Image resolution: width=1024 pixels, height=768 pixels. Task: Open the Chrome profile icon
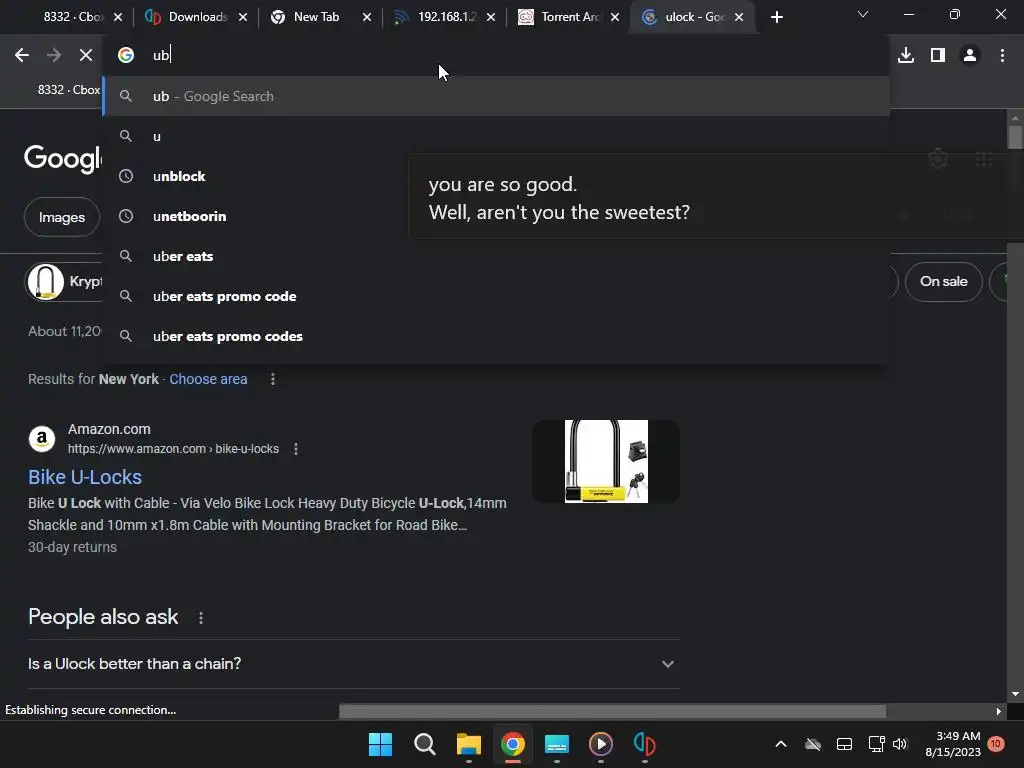click(970, 56)
